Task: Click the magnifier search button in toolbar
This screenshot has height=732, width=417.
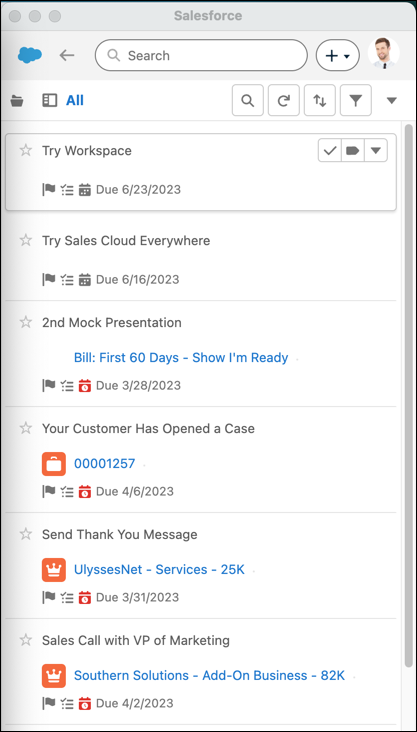Action: [247, 100]
